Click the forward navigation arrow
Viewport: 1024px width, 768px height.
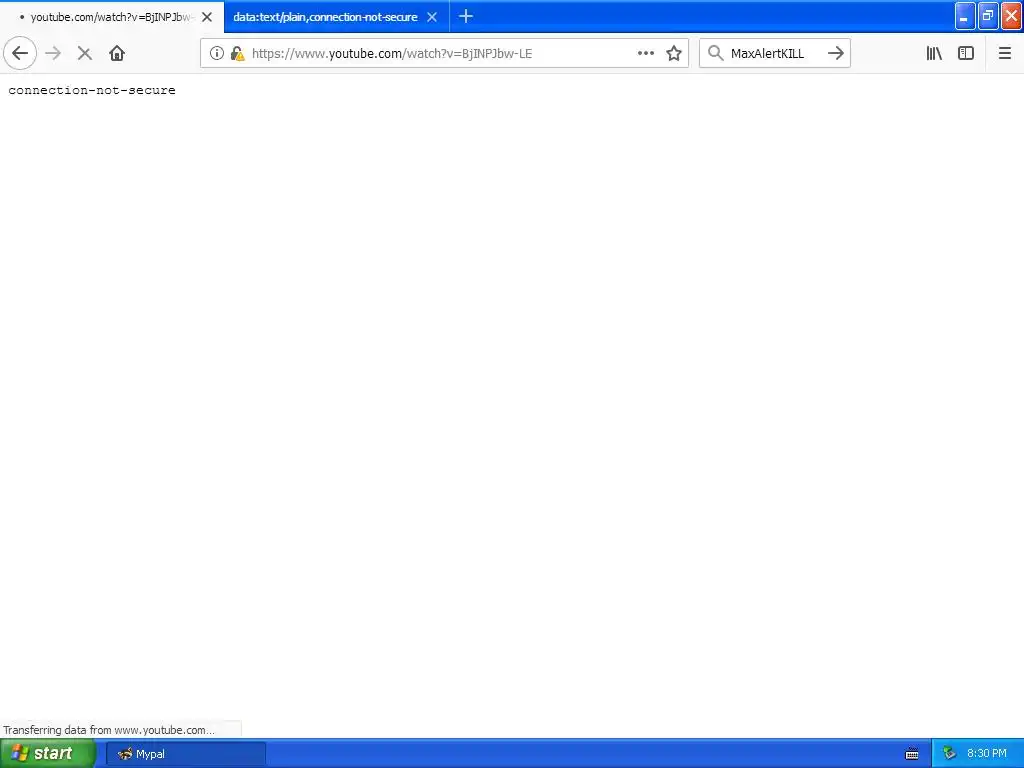coord(54,54)
